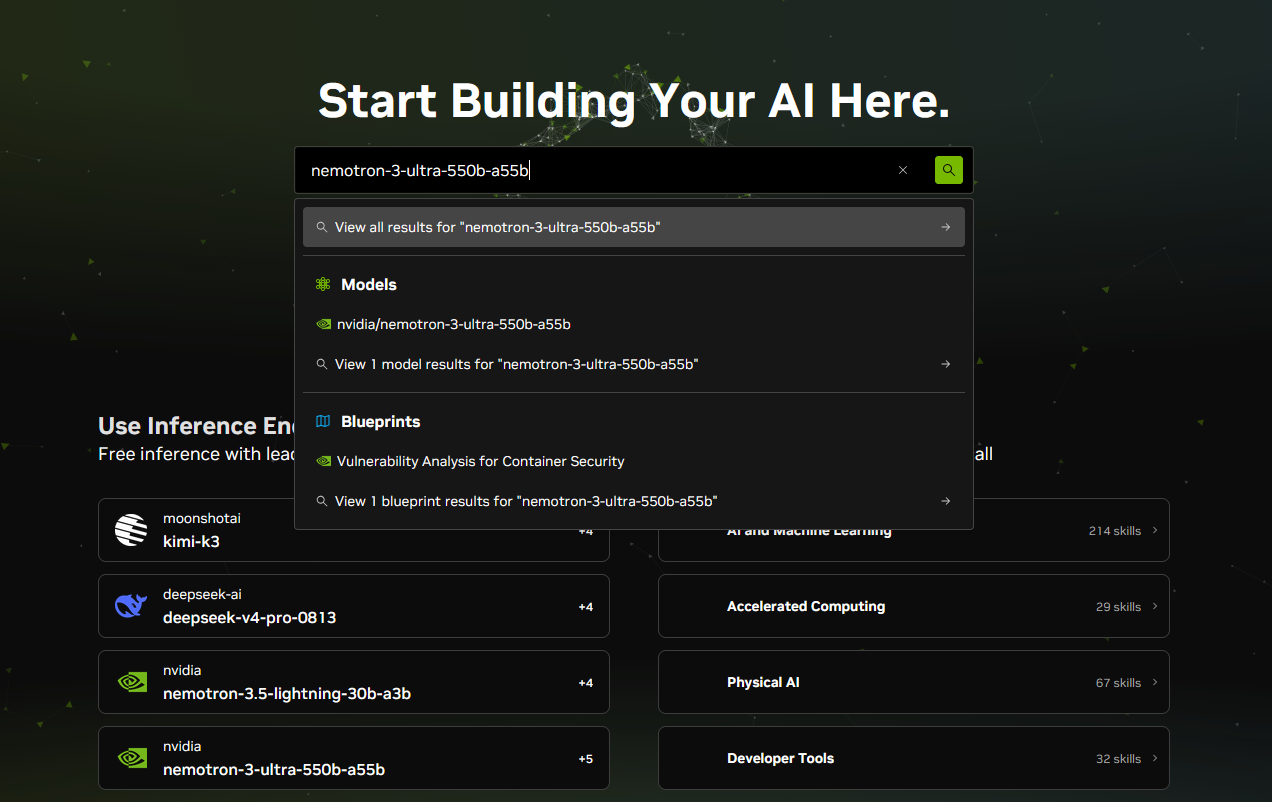Click +4 badge on nemotron-3.5-lightning-30b-a3b card

pos(586,683)
